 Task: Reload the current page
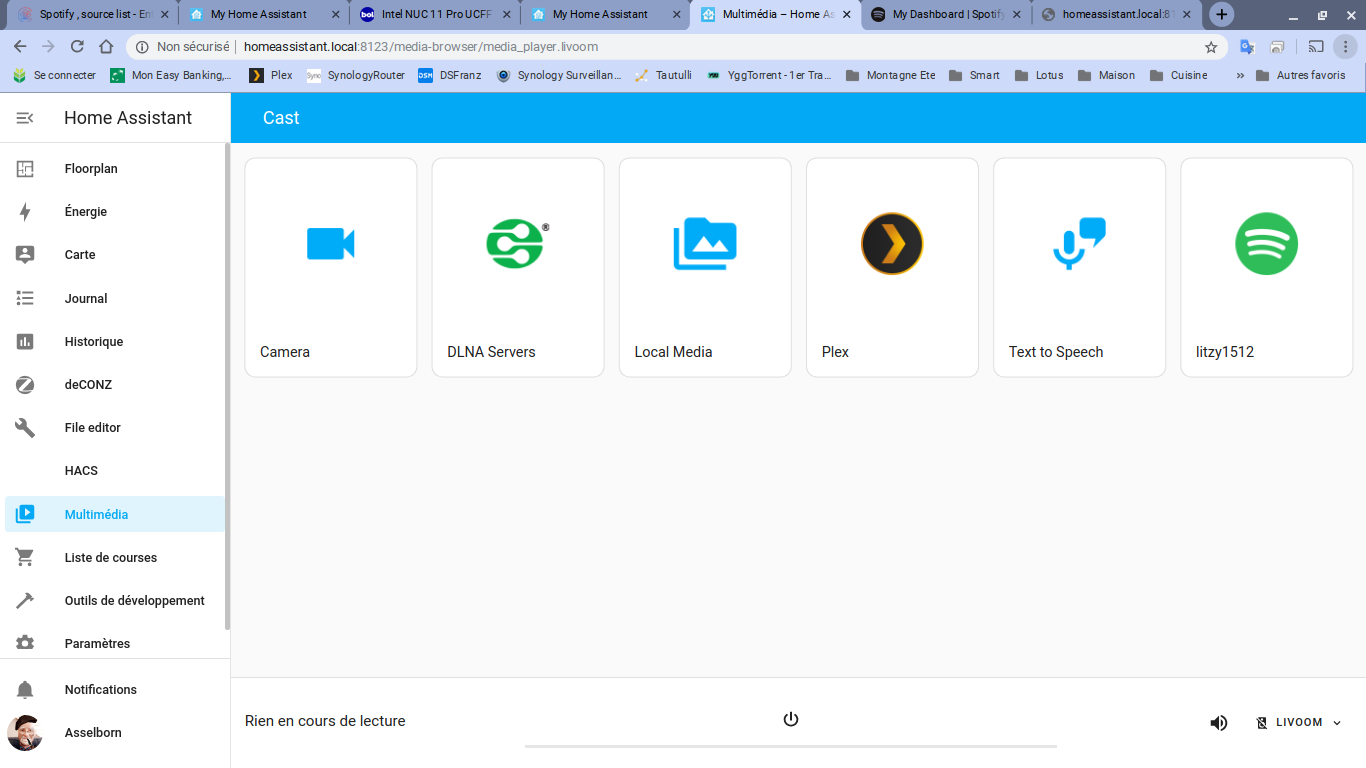pos(77,47)
